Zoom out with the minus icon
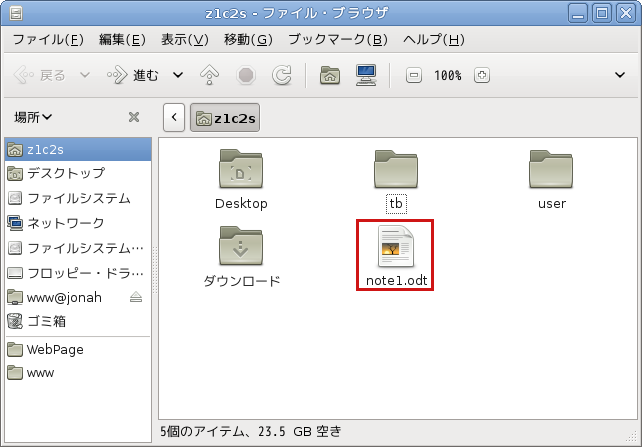Screen dimensions: 642x447 click(414, 75)
